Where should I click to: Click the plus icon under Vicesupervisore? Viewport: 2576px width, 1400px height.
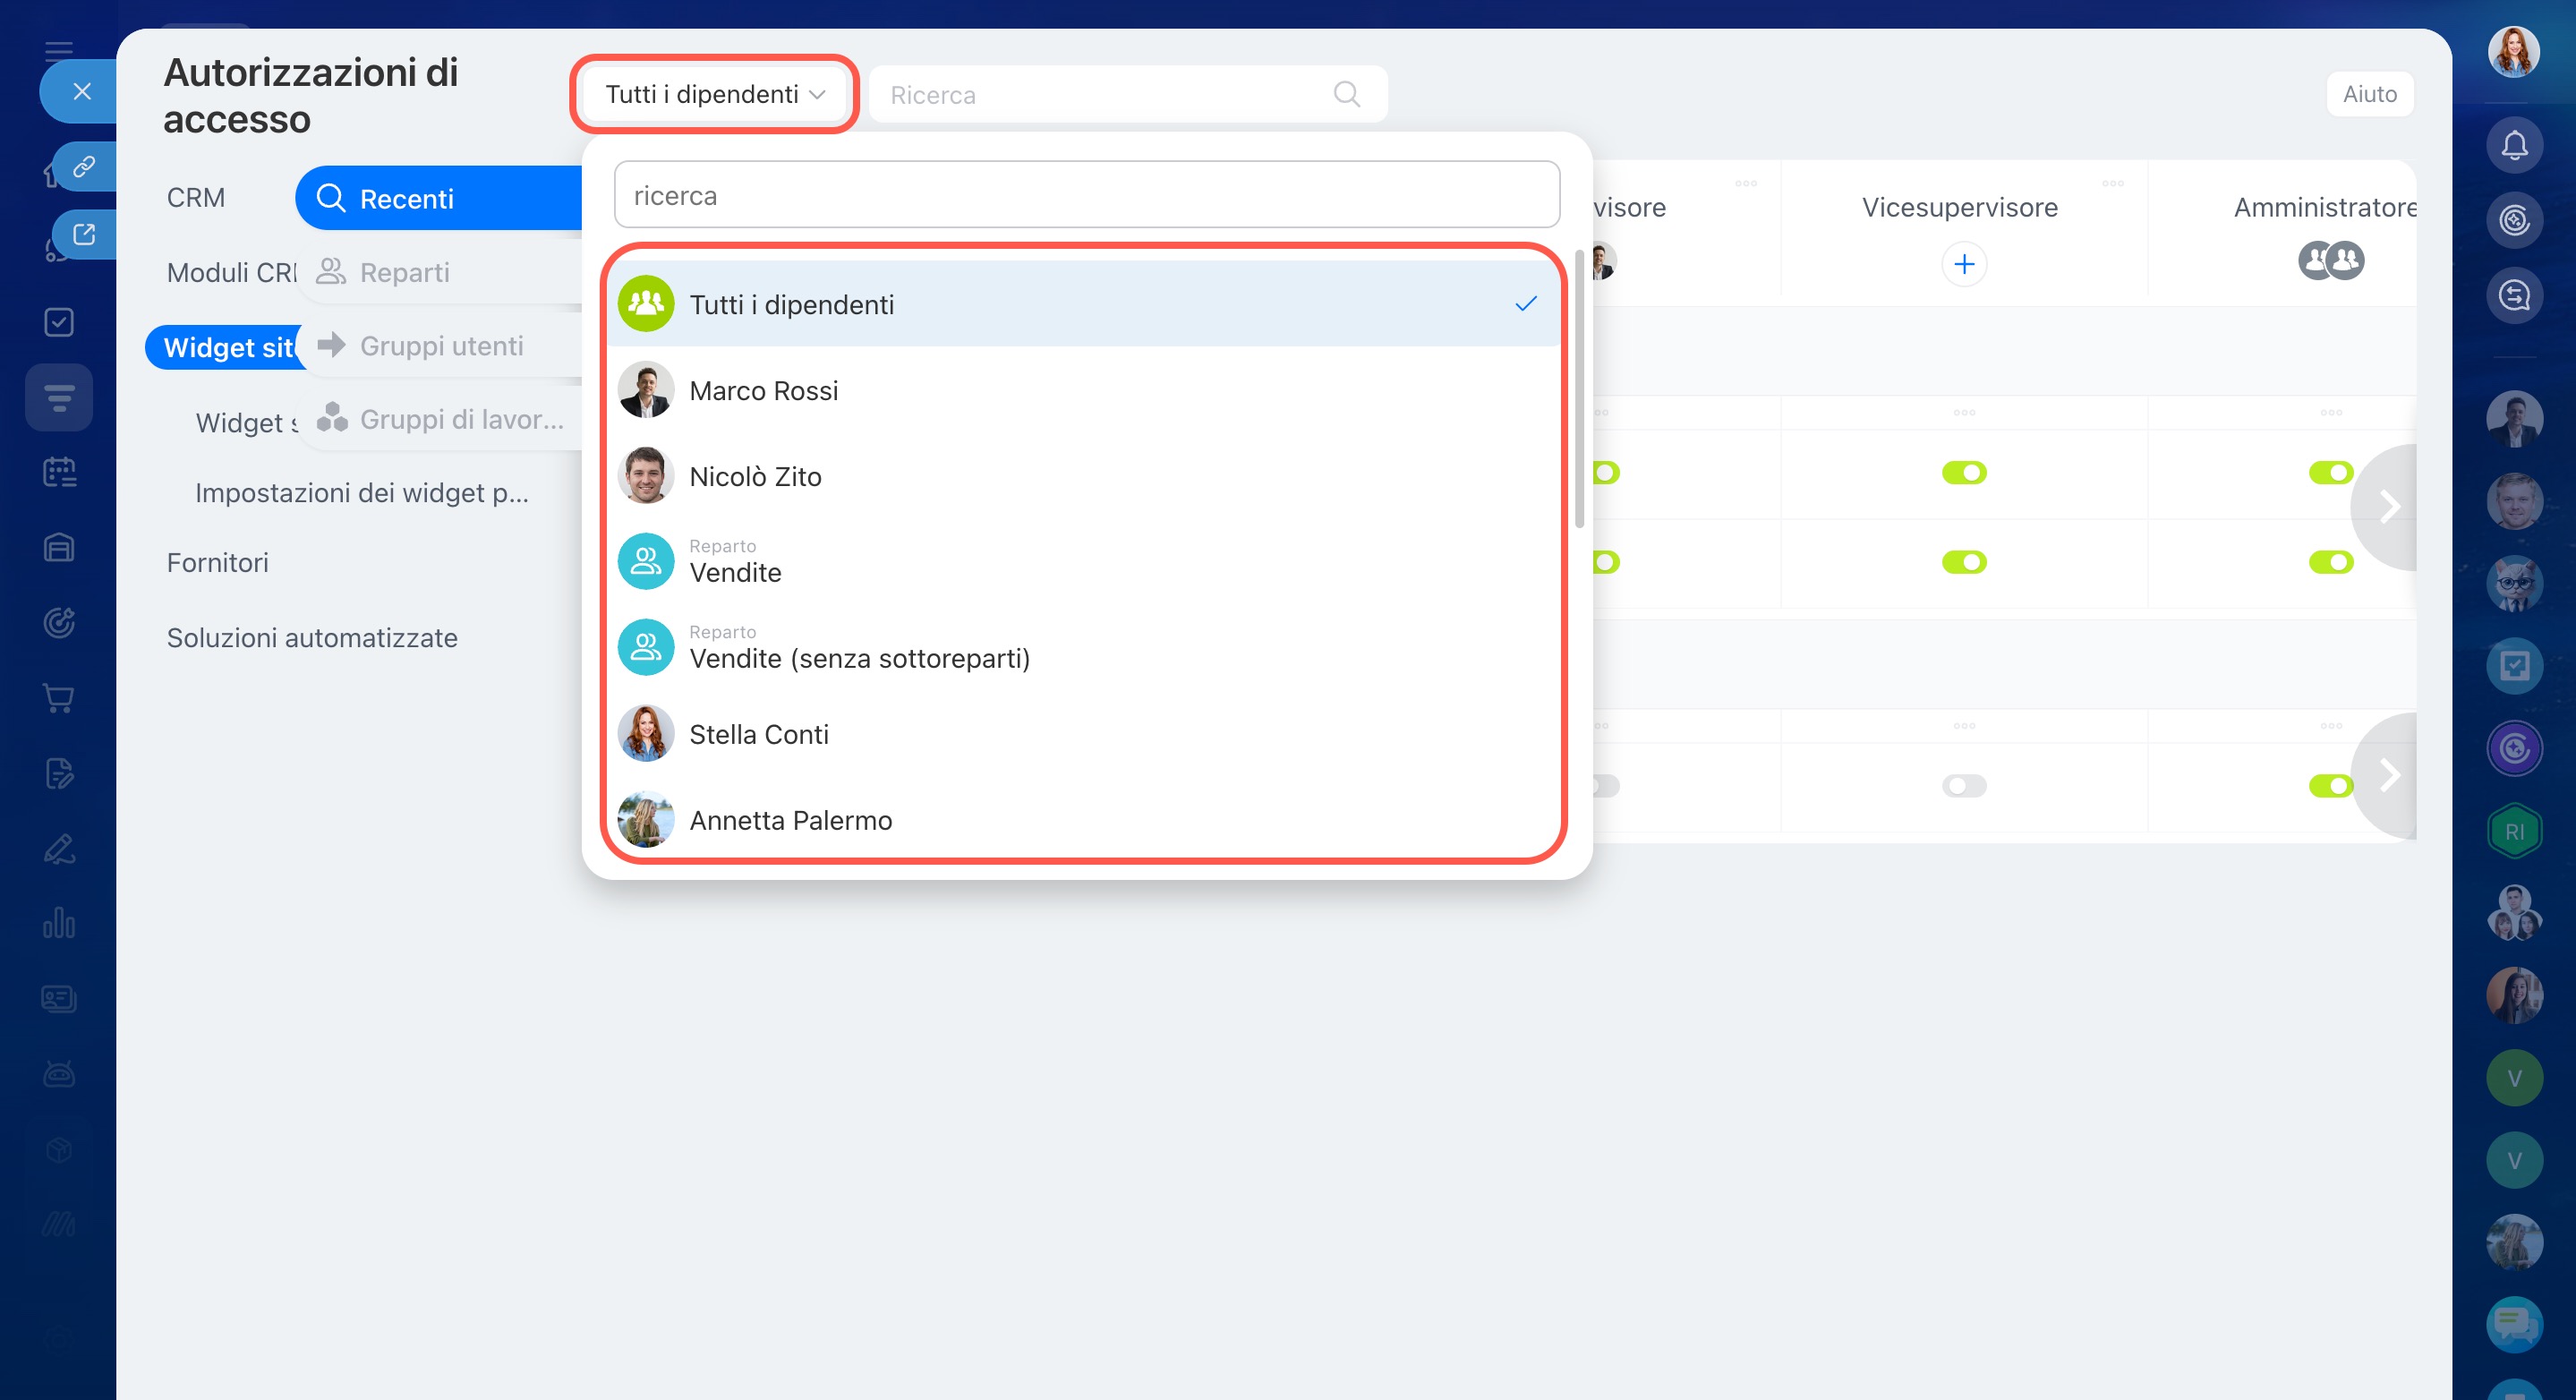(x=1963, y=264)
